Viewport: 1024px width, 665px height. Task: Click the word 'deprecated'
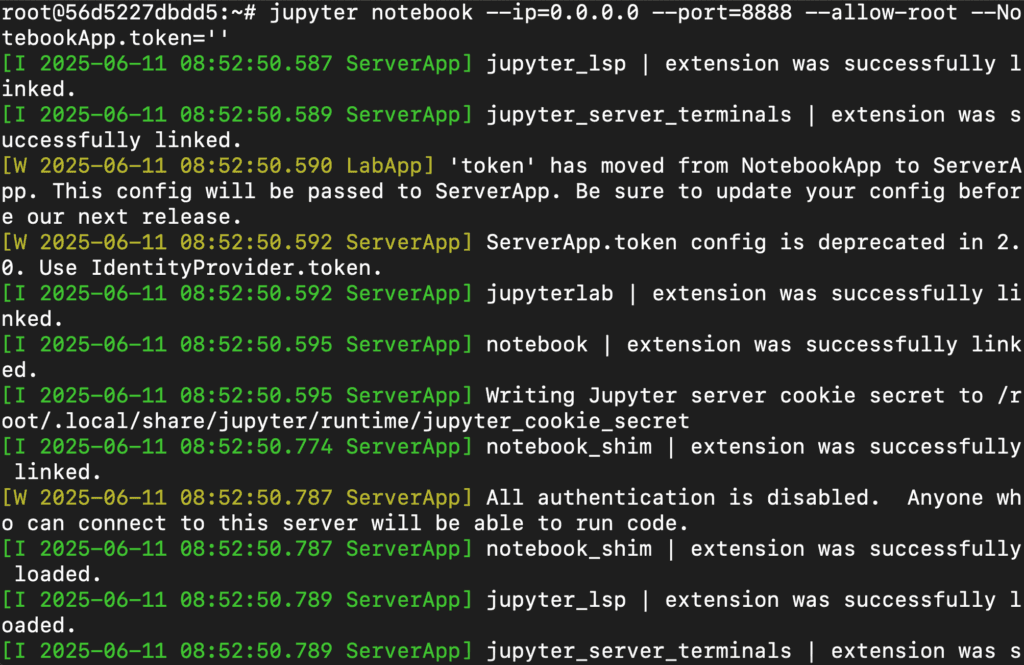882,242
